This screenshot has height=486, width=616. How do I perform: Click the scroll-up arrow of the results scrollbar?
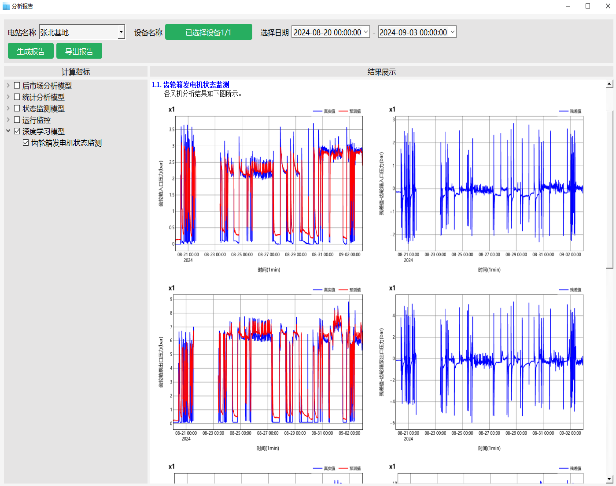(x=610, y=84)
